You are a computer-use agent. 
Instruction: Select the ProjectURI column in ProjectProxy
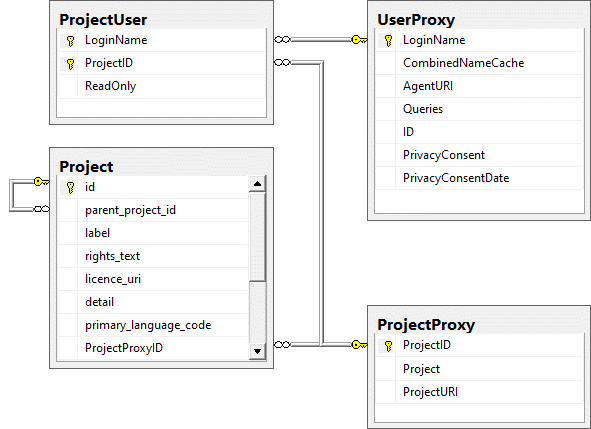coord(479,392)
